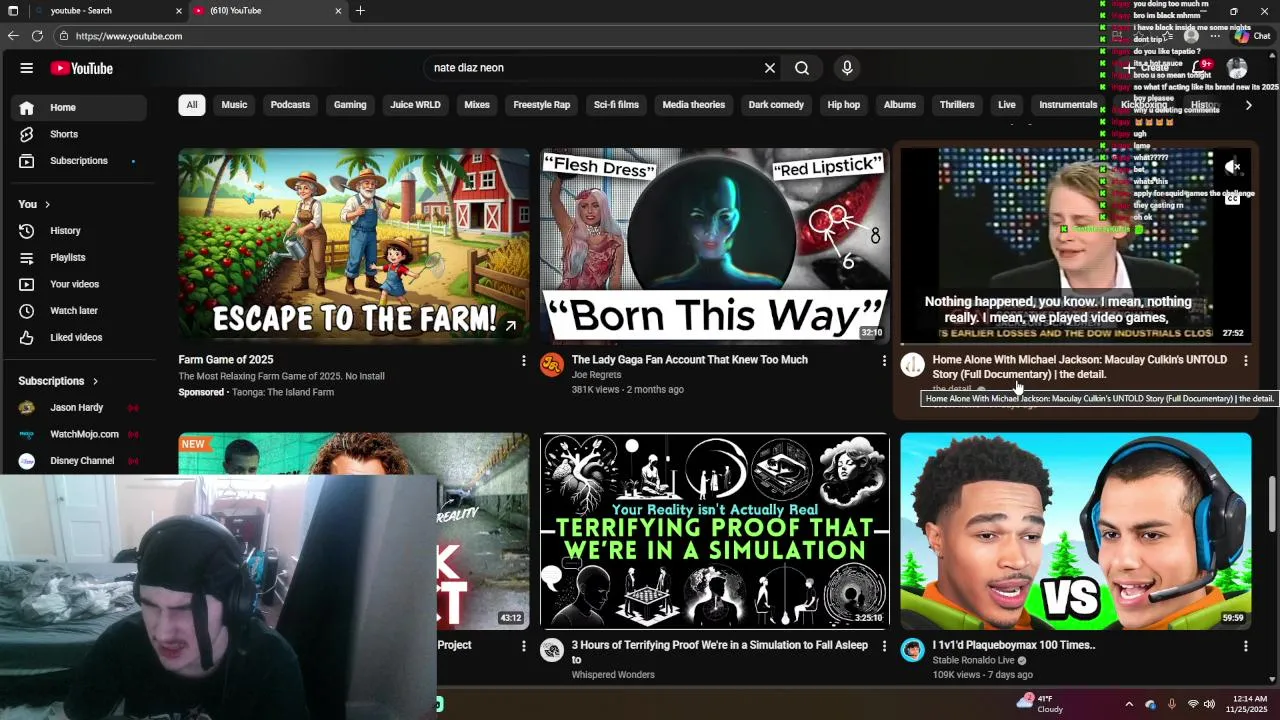Select the All filter chip
Screen dimensions: 1280x720
(192, 105)
